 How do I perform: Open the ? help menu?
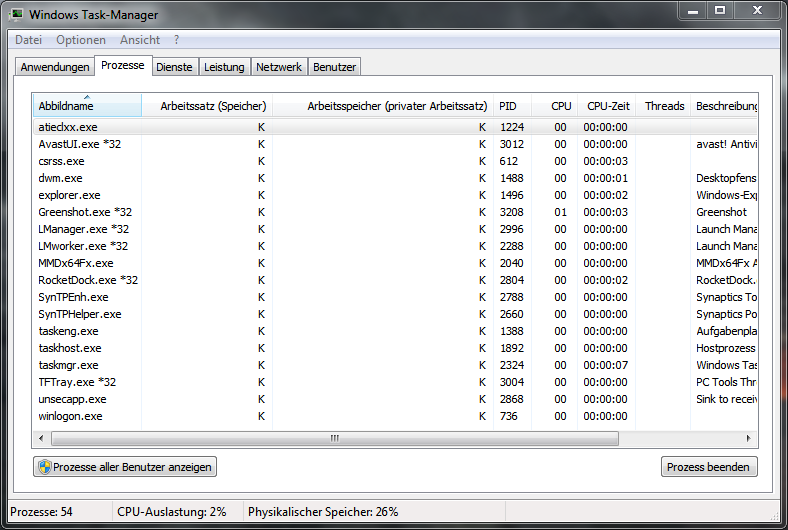176,40
